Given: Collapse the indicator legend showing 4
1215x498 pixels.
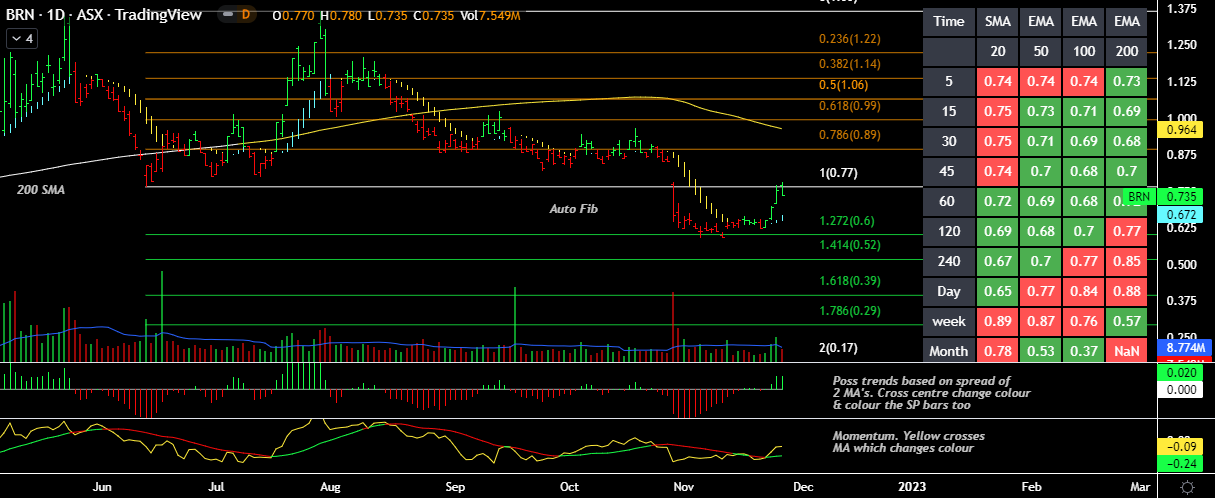Looking at the screenshot, I should (x=22, y=39).
